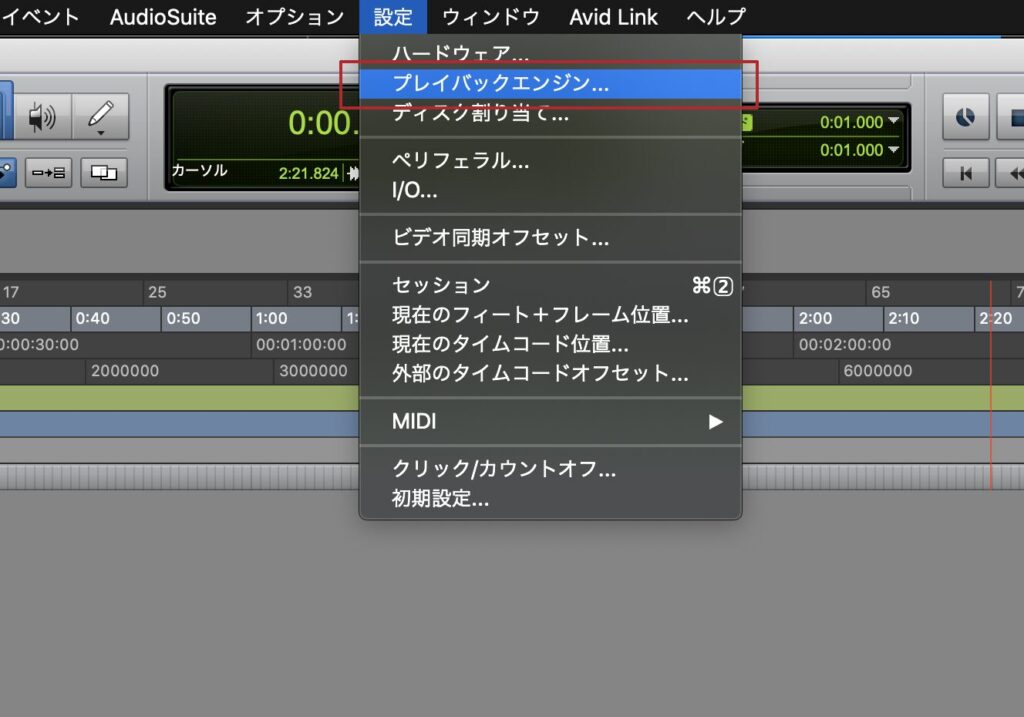Click the mirrored editing icon

point(103,173)
